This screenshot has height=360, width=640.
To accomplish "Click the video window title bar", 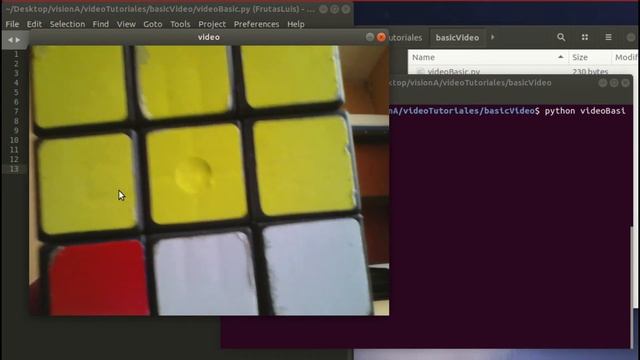I will [x=209, y=37].
